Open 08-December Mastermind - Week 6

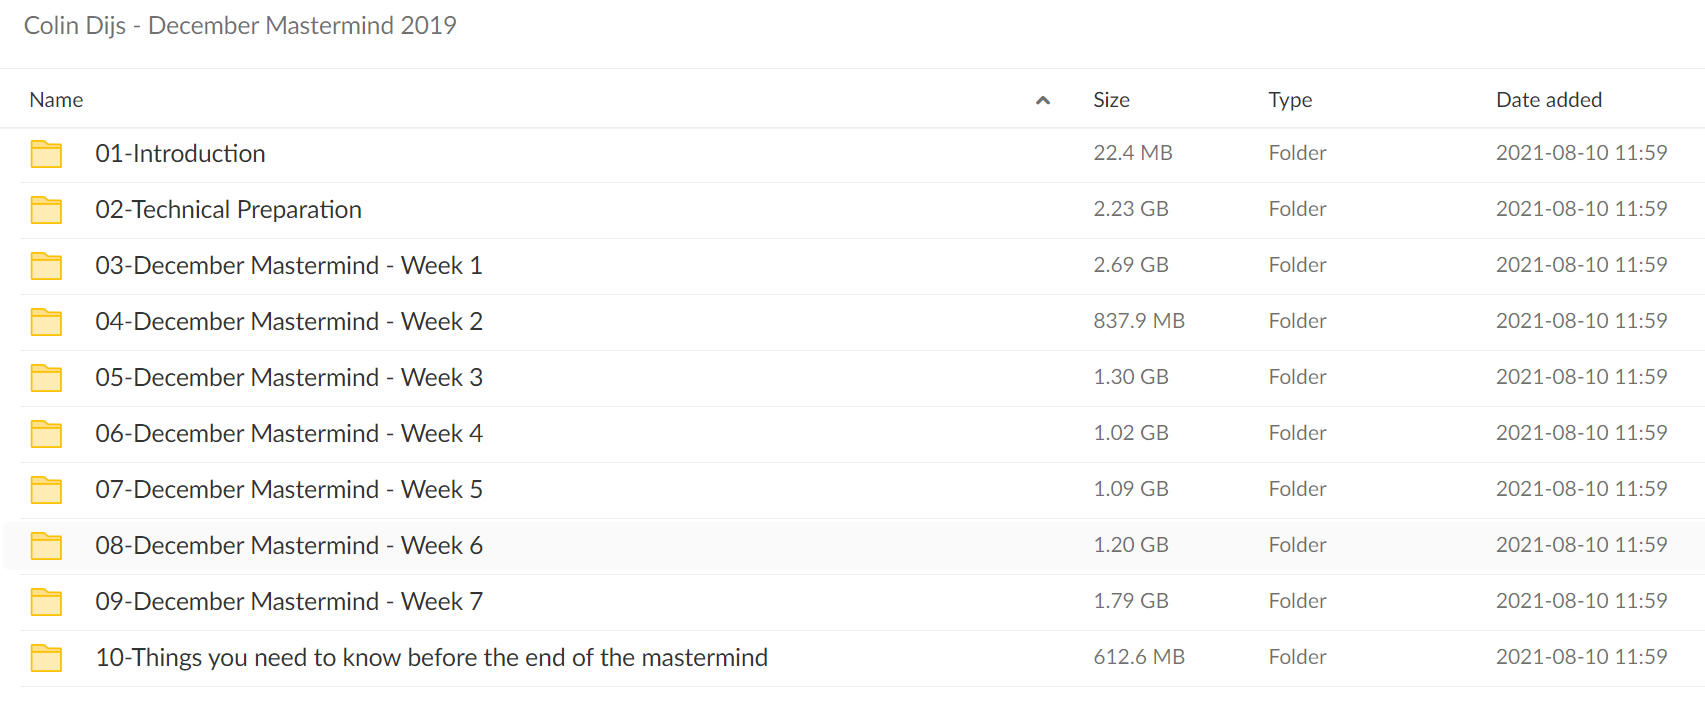click(x=289, y=545)
